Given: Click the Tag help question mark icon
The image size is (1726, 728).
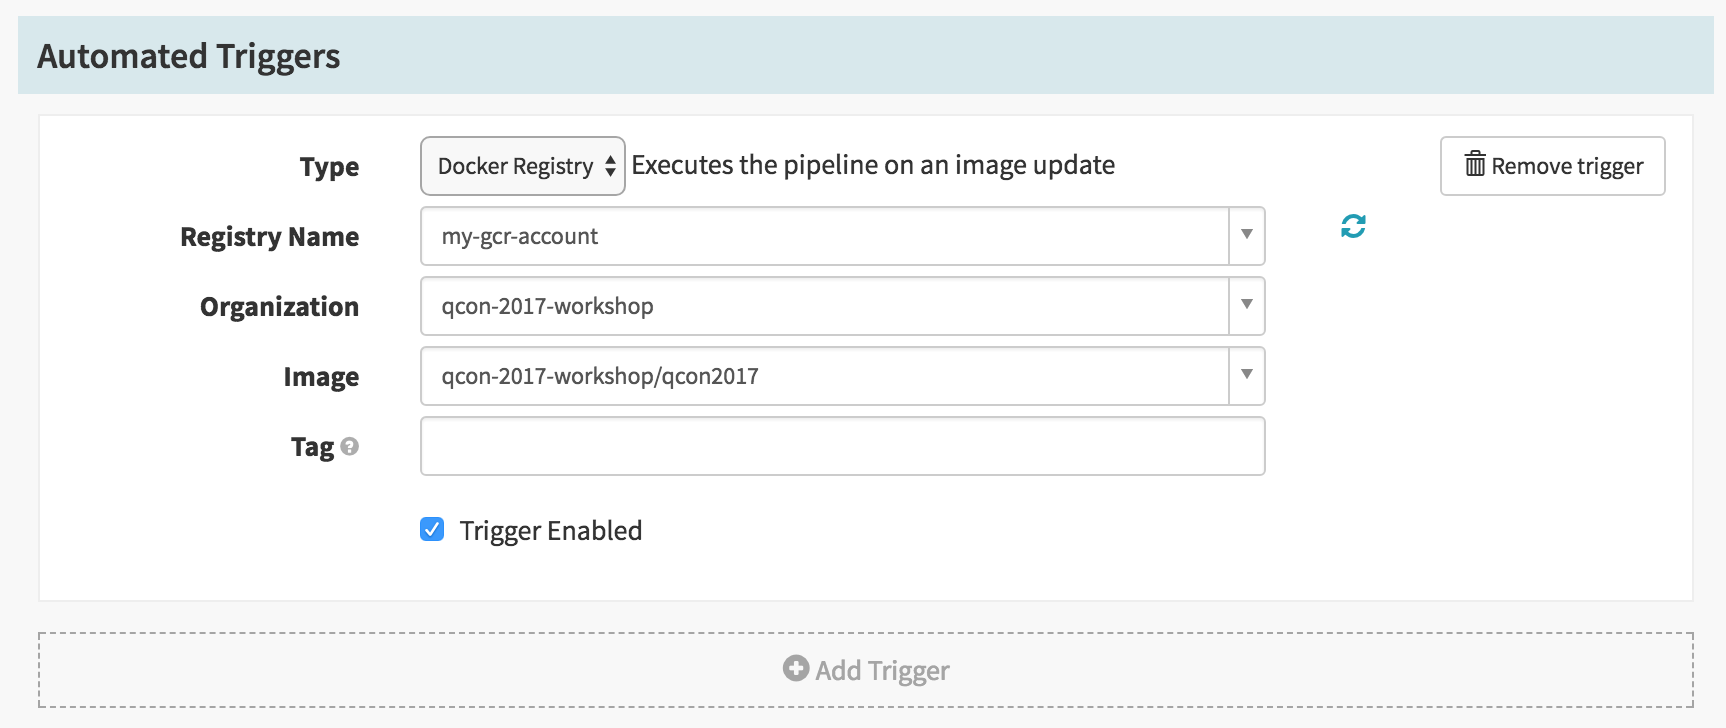Looking at the screenshot, I should coord(349,447).
